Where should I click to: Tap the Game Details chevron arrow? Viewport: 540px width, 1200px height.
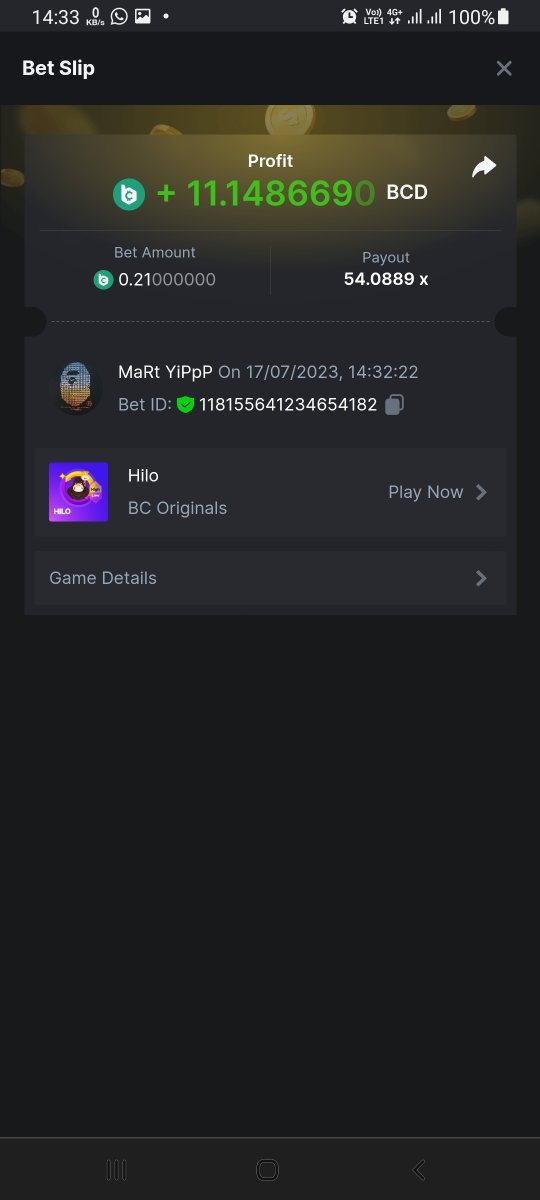tap(482, 578)
